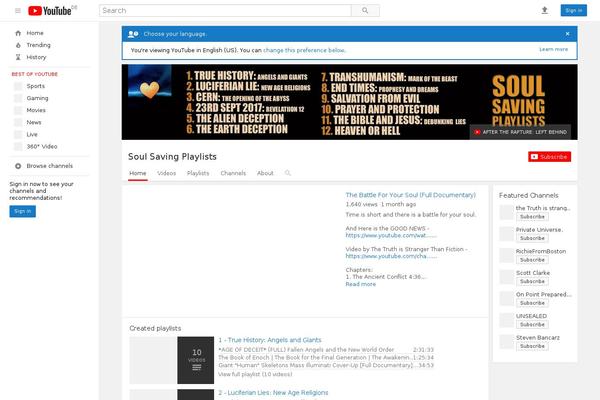This screenshot has height=400, width=600.
Task: Click 'change this preference below' link
Action: (x=304, y=50)
